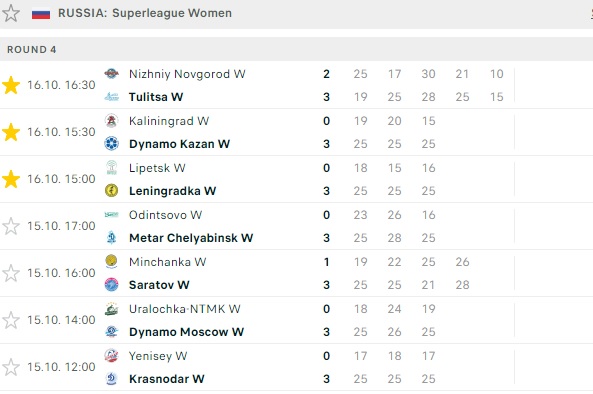Click the Nizhniy Novgorod W team logo

click(112, 73)
